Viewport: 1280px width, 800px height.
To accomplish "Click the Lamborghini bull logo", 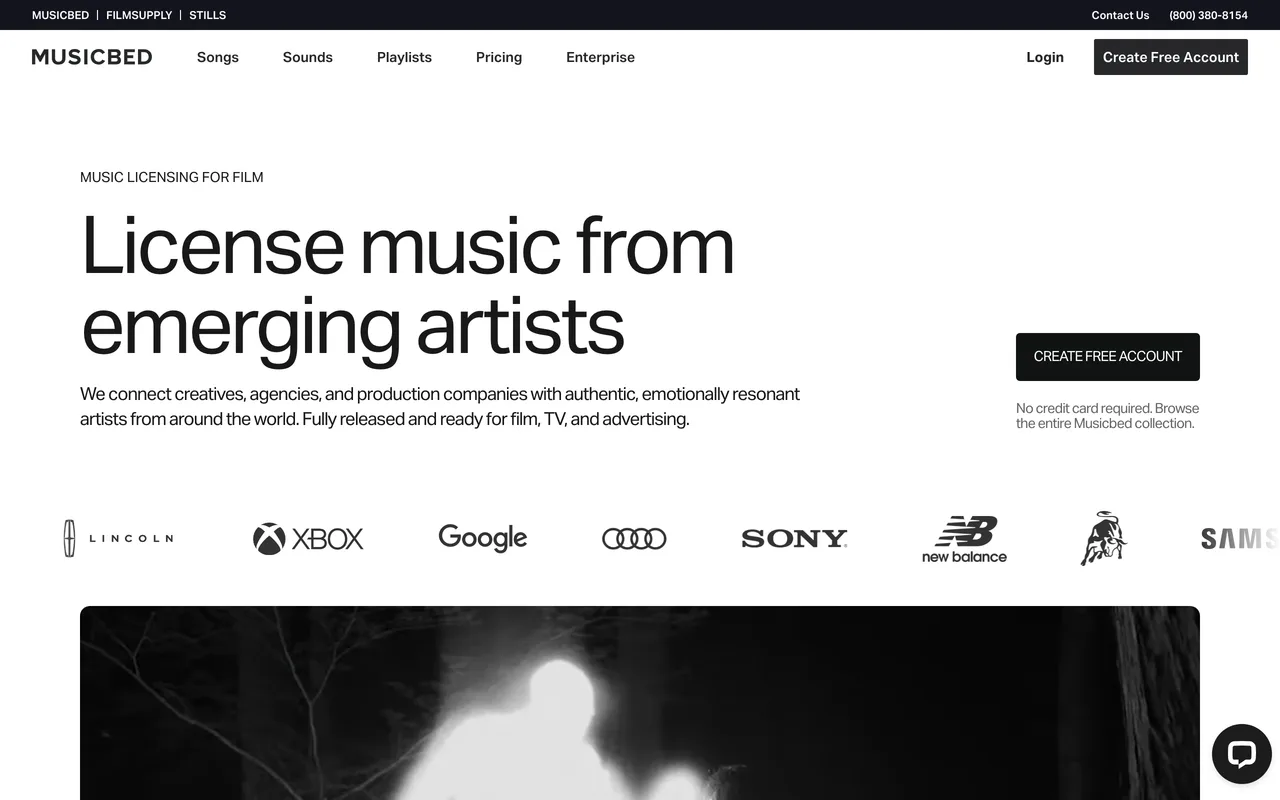I will tap(1103, 538).
